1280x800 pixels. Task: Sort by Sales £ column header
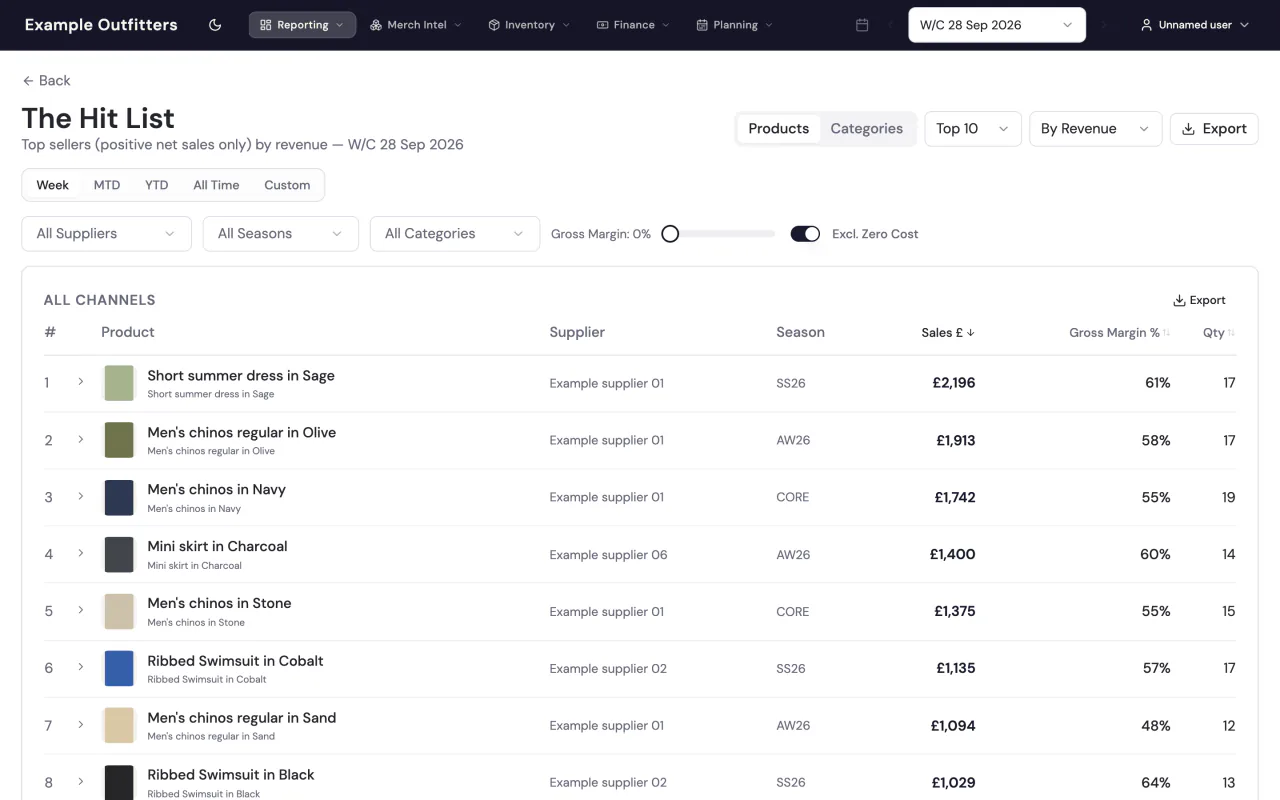948,333
